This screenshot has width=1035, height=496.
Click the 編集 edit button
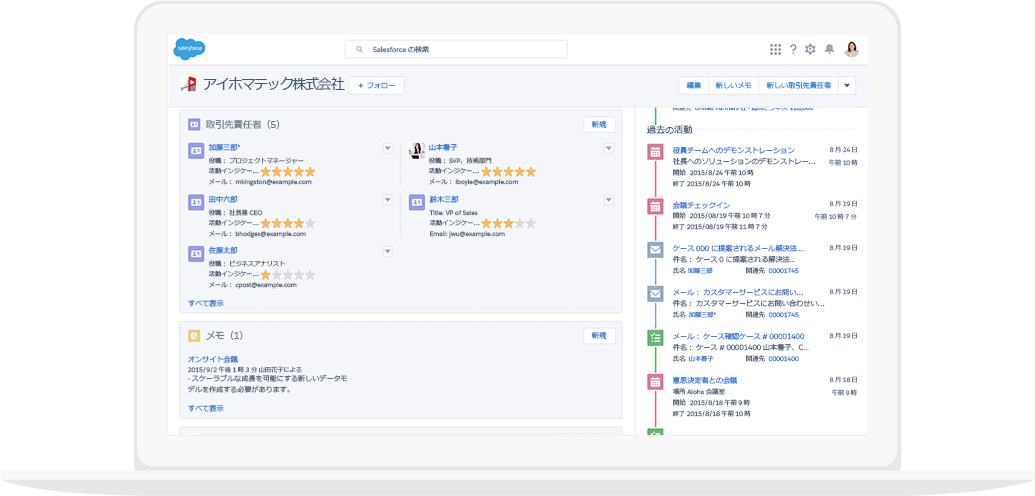pyautogui.click(x=694, y=86)
